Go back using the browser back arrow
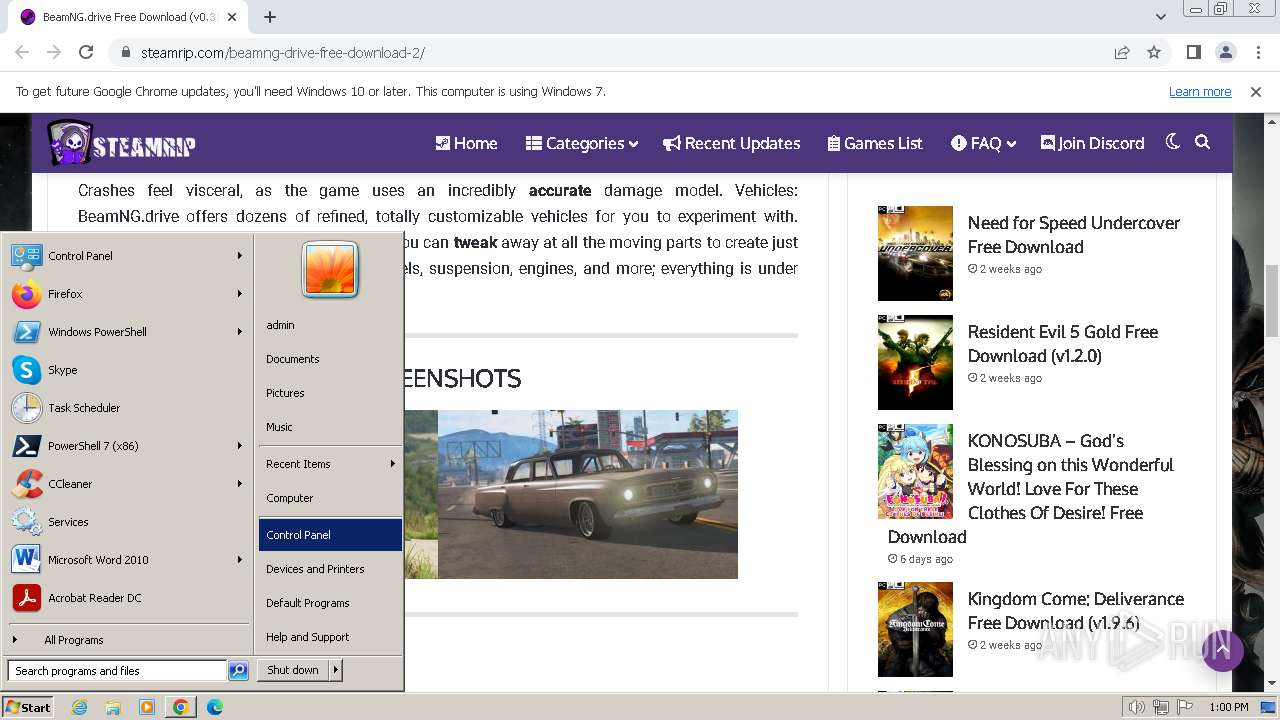Image resolution: width=1280 pixels, height=720 pixels. 22,52
